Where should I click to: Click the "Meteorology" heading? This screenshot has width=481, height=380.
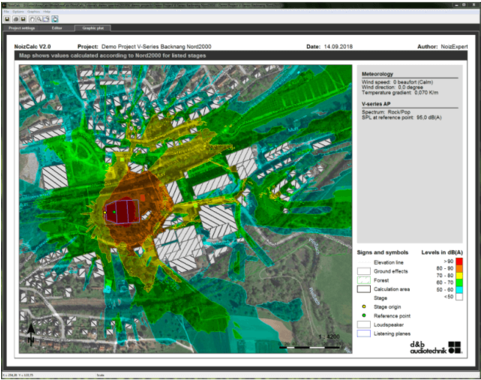(x=377, y=74)
